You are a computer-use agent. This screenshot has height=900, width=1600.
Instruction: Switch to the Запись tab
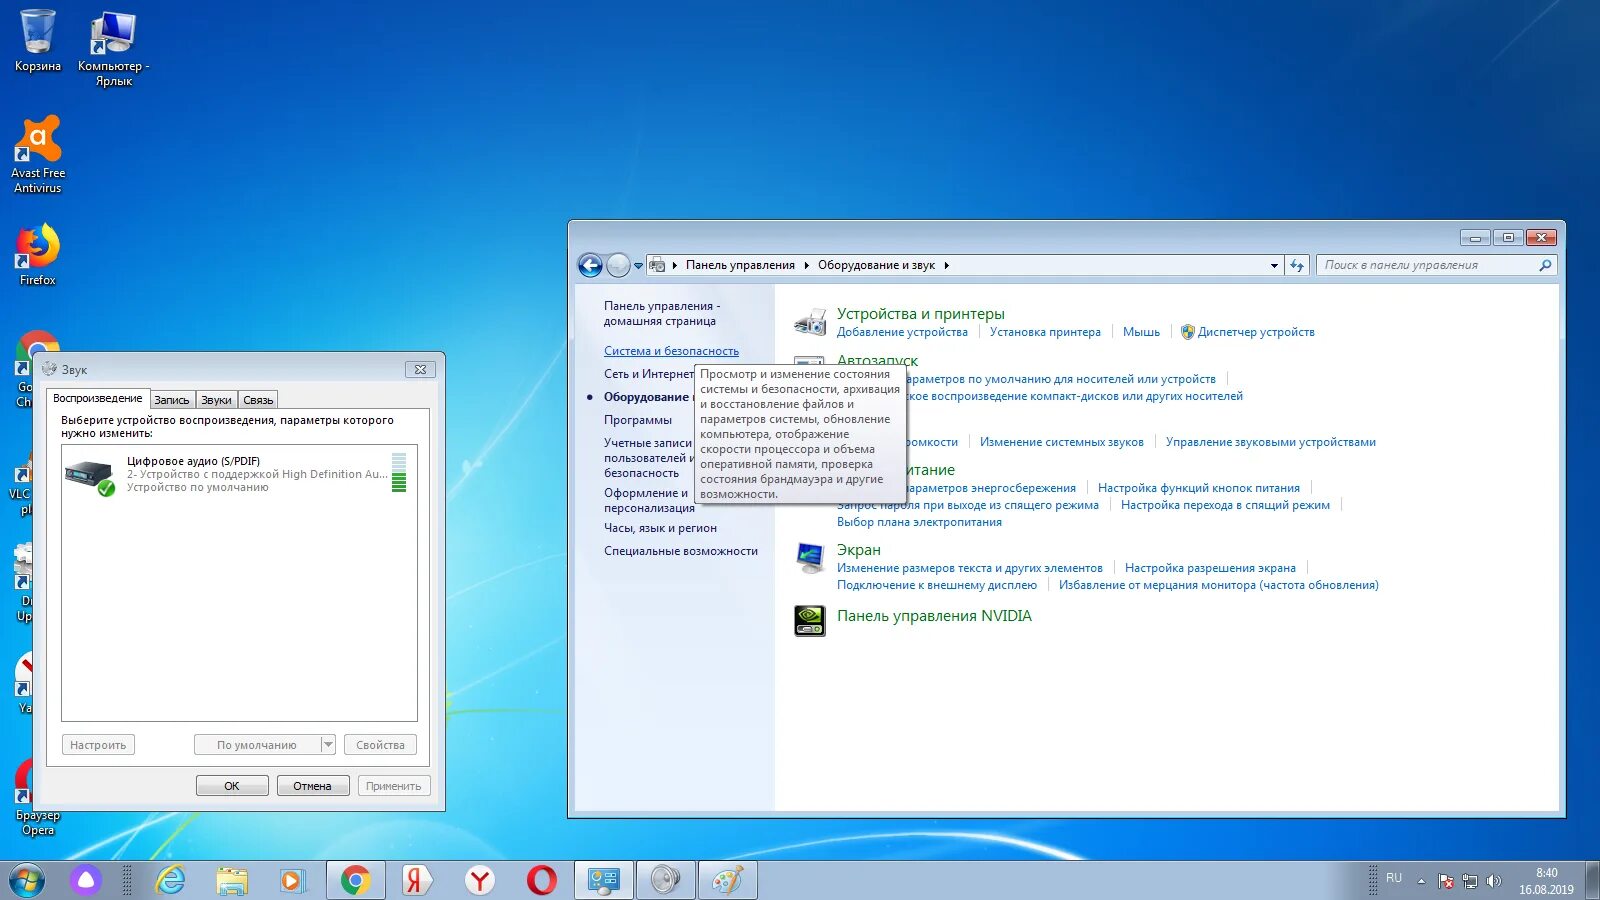point(172,400)
